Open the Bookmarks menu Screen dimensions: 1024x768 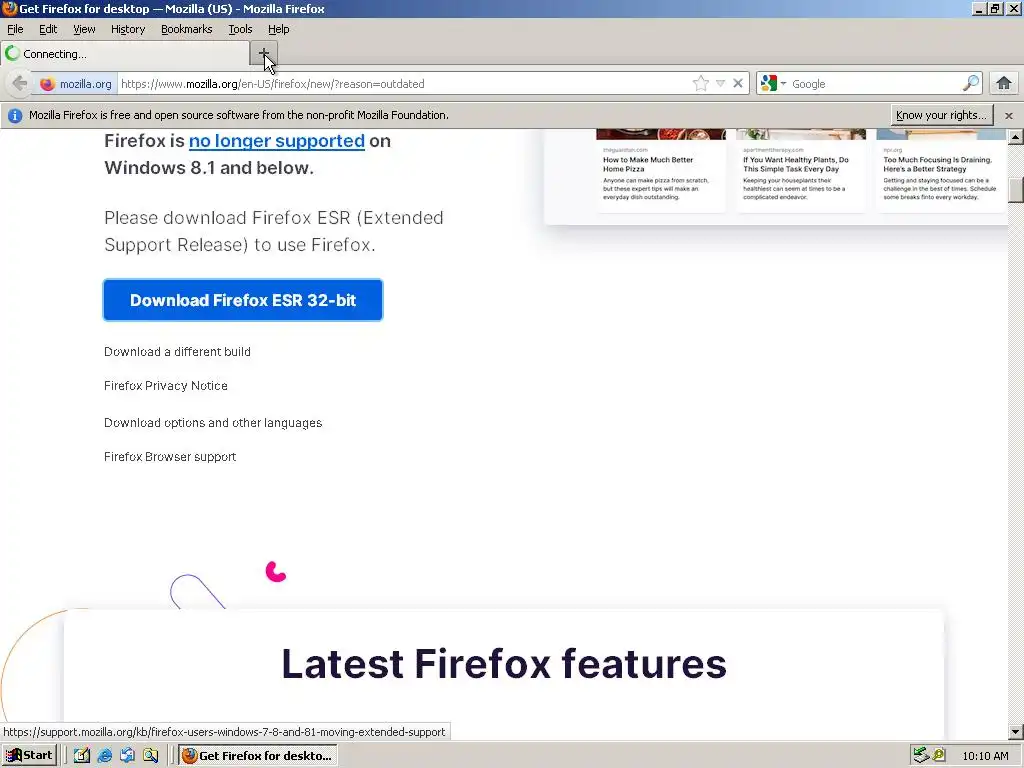point(187,29)
